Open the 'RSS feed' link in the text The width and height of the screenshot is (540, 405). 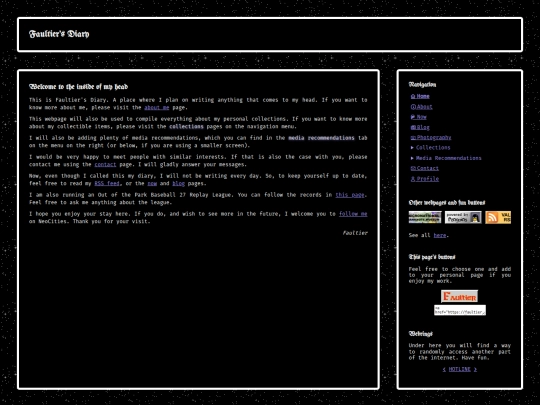107,183
